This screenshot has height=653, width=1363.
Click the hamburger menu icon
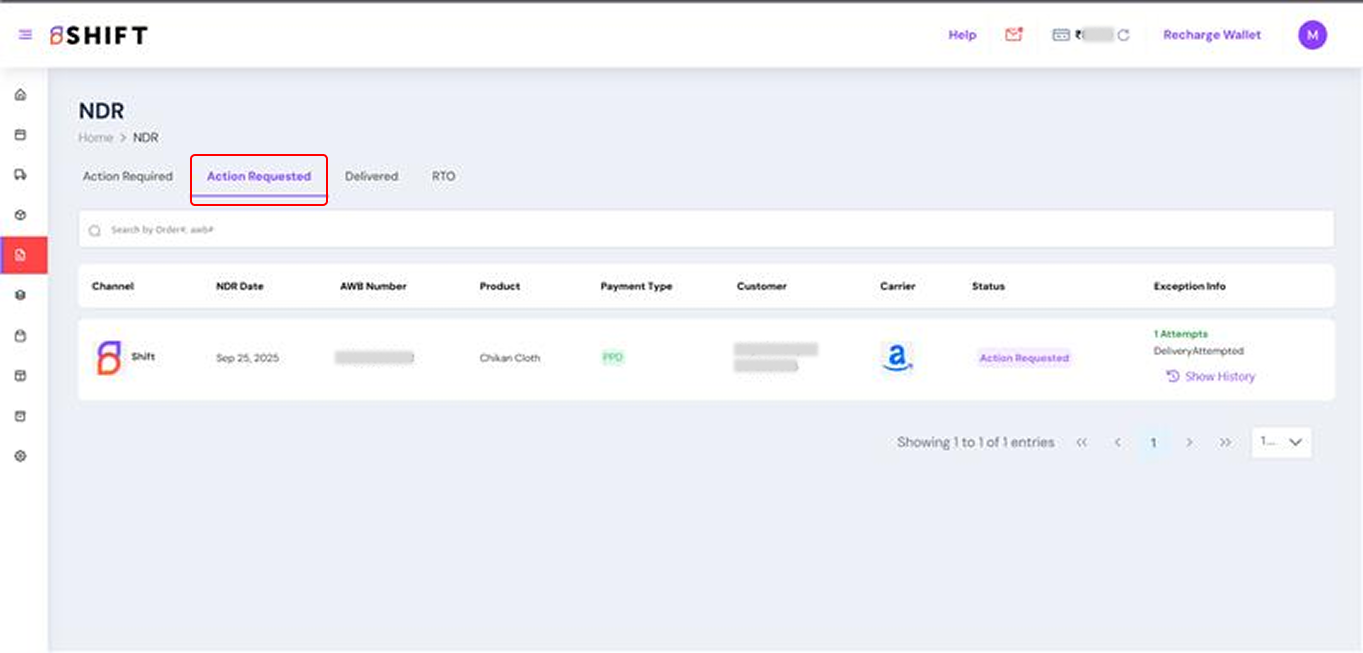[x=25, y=35]
